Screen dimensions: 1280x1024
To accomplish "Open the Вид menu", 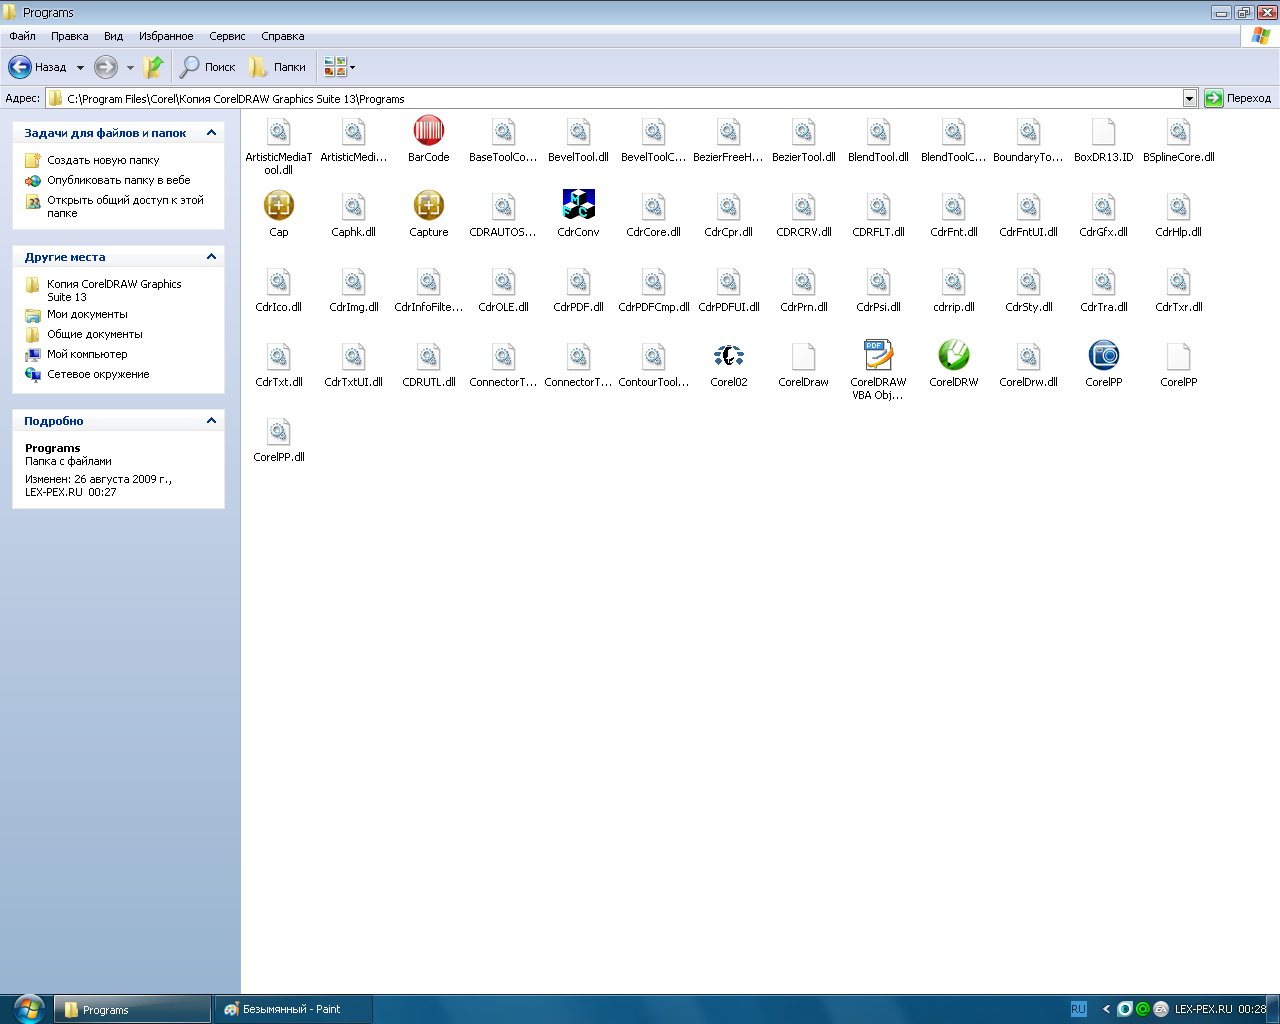I will [x=113, y=36].
